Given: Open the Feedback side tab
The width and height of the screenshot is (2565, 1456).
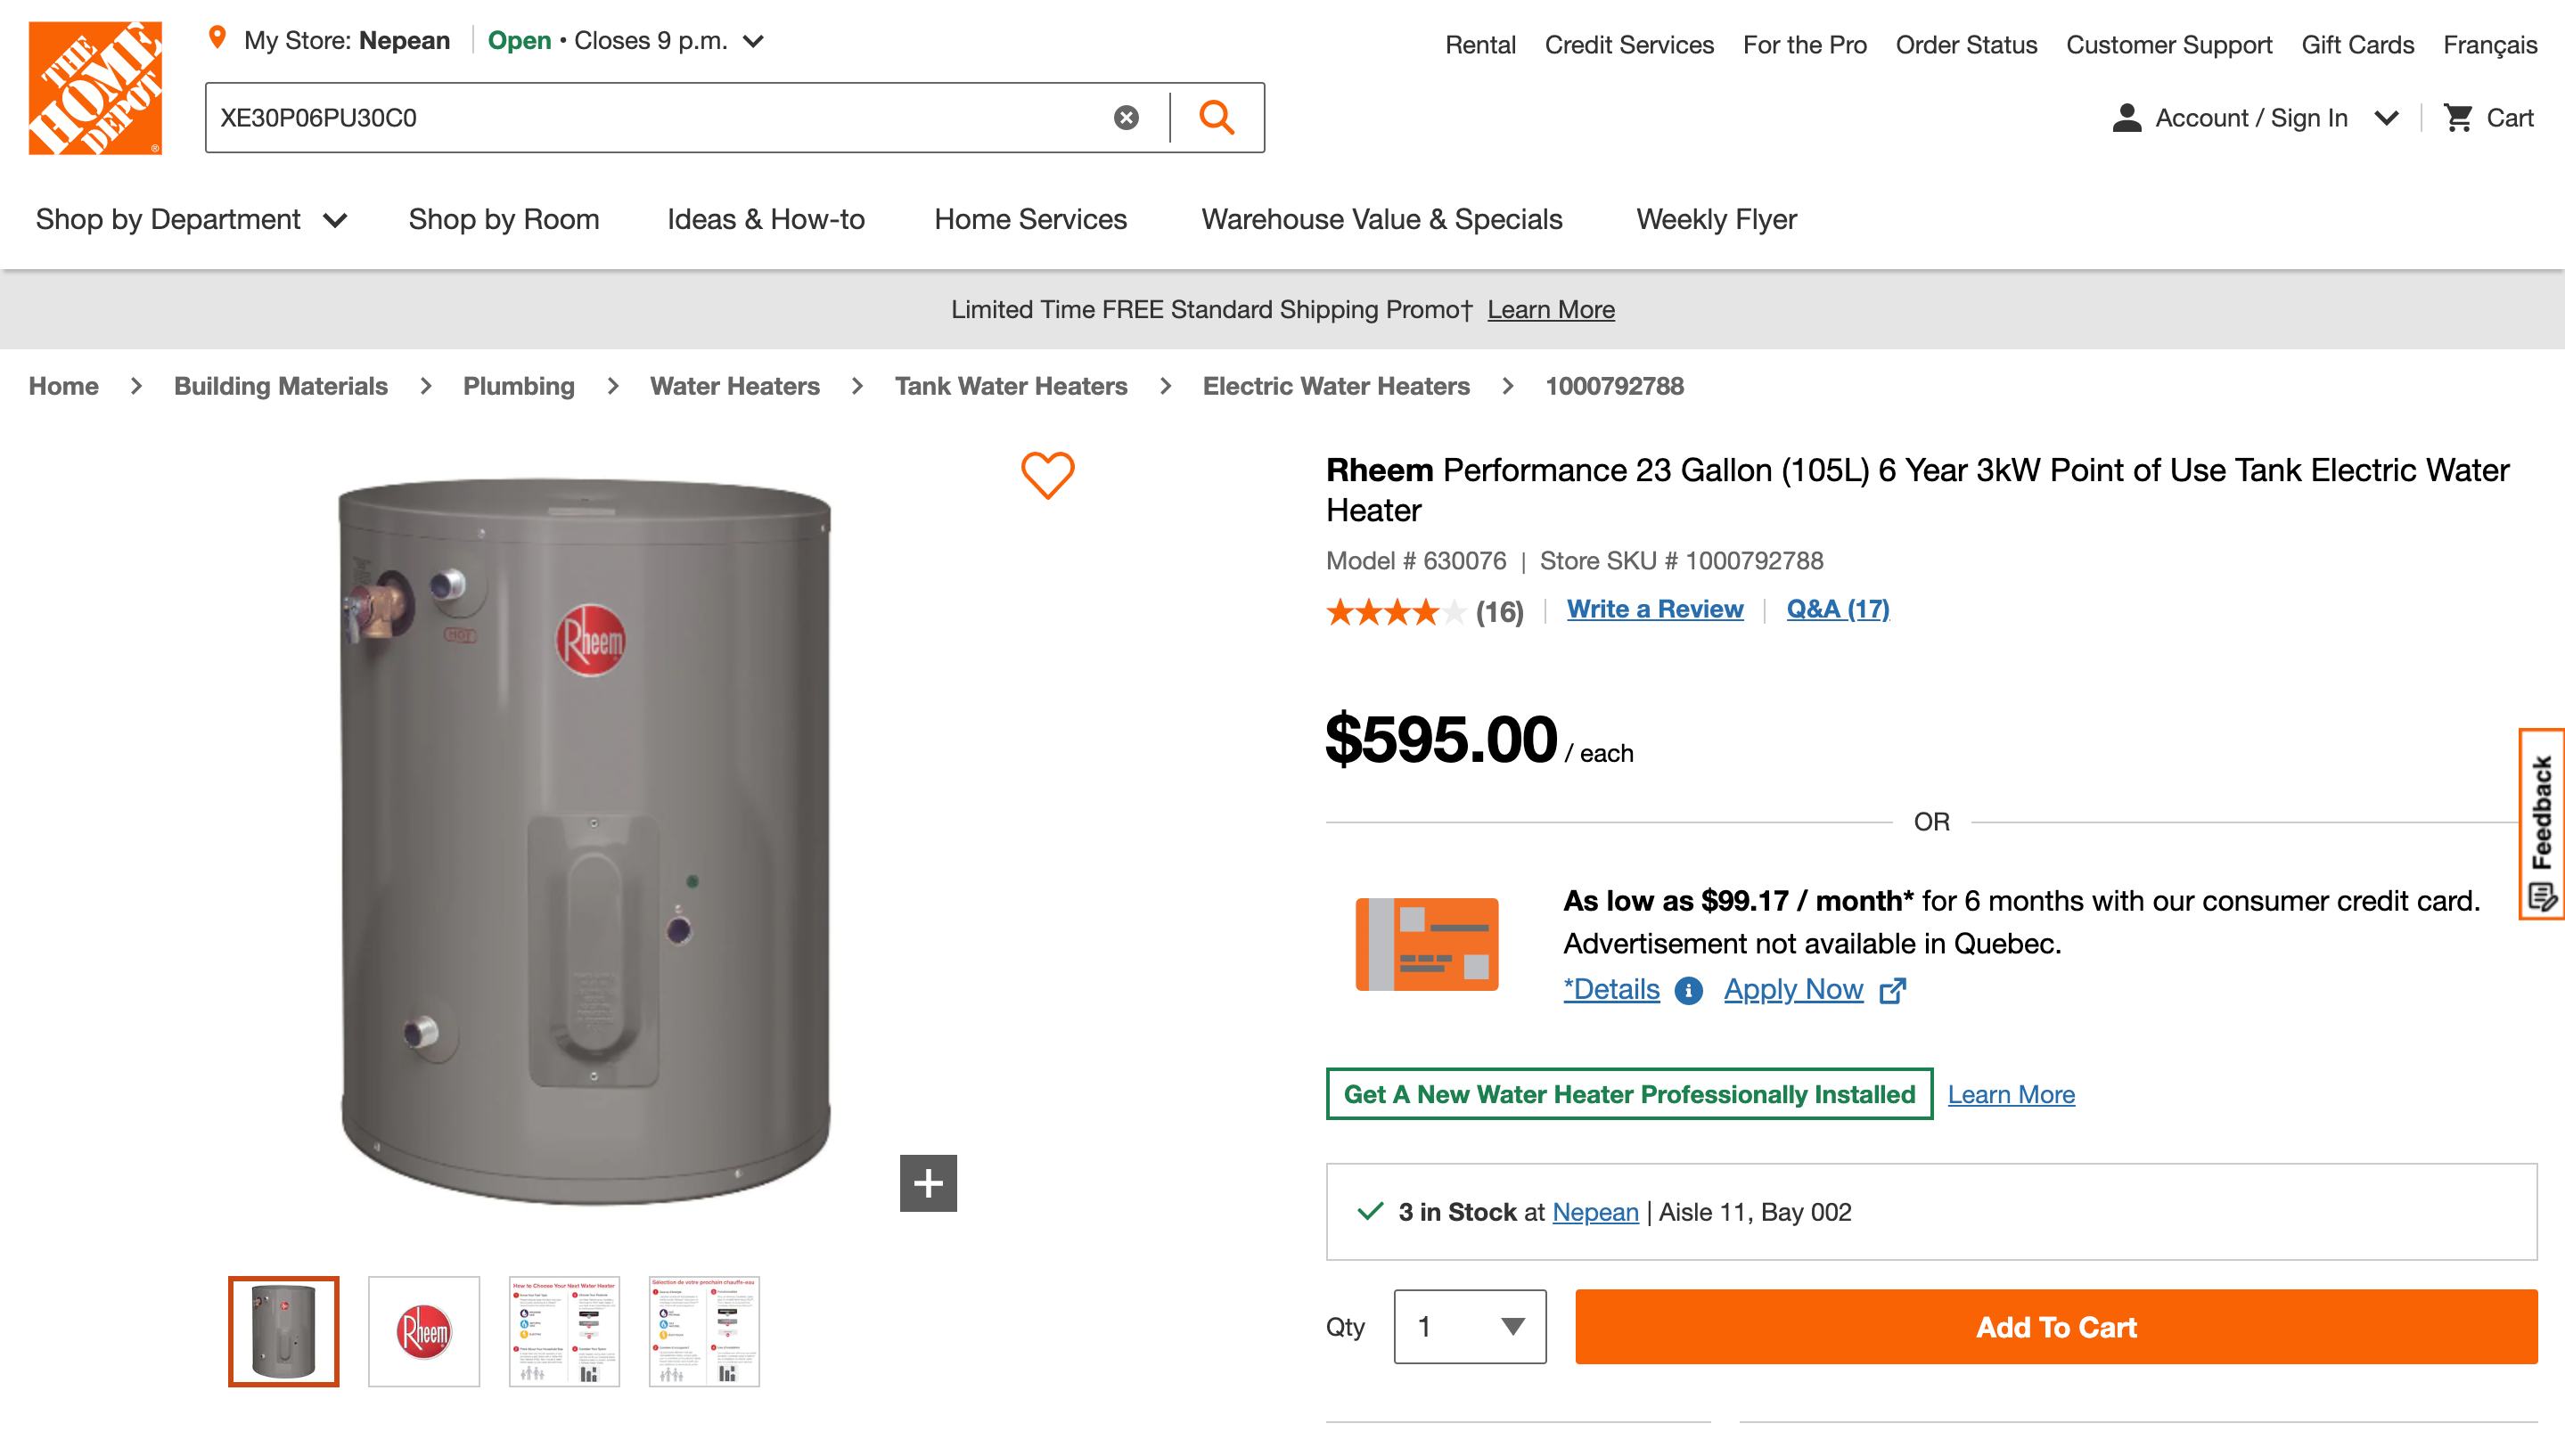Looking at the screenshot, I should coord(2541,824).
